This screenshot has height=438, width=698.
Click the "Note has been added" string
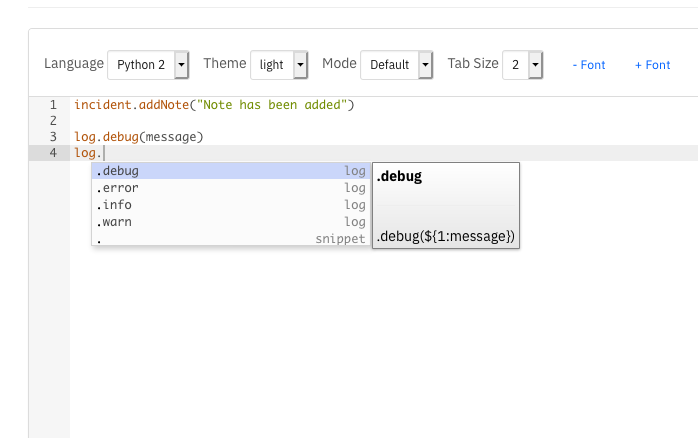(272, 105)
